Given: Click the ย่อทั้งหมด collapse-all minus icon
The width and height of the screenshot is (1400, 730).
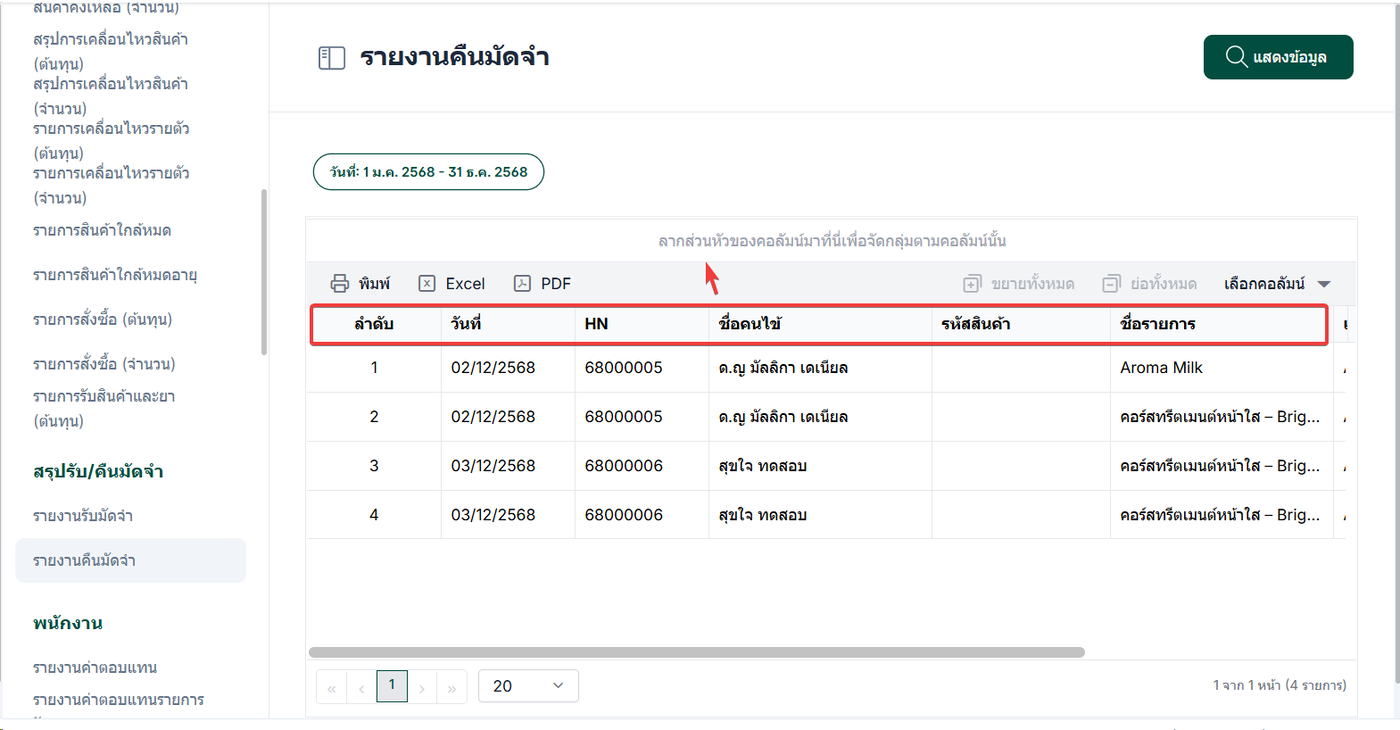Looking at the screenshot, I should (1111, 284).
